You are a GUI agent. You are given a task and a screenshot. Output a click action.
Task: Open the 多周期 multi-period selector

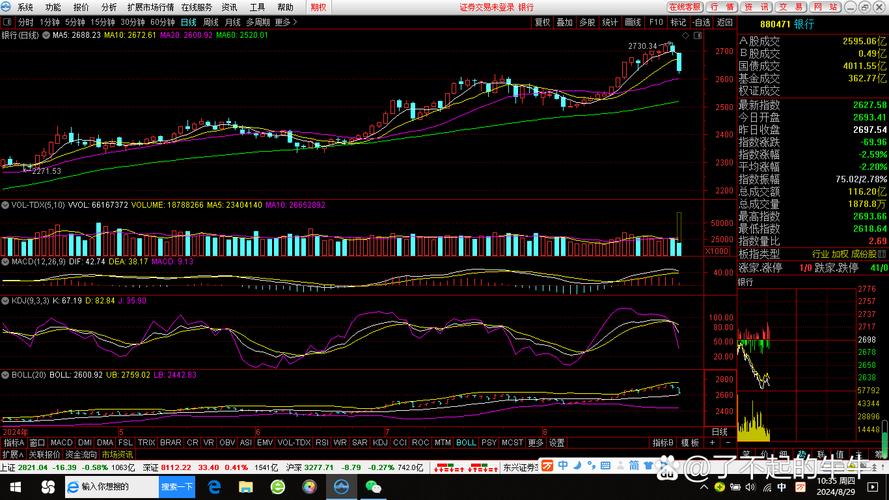pos(257,21)
